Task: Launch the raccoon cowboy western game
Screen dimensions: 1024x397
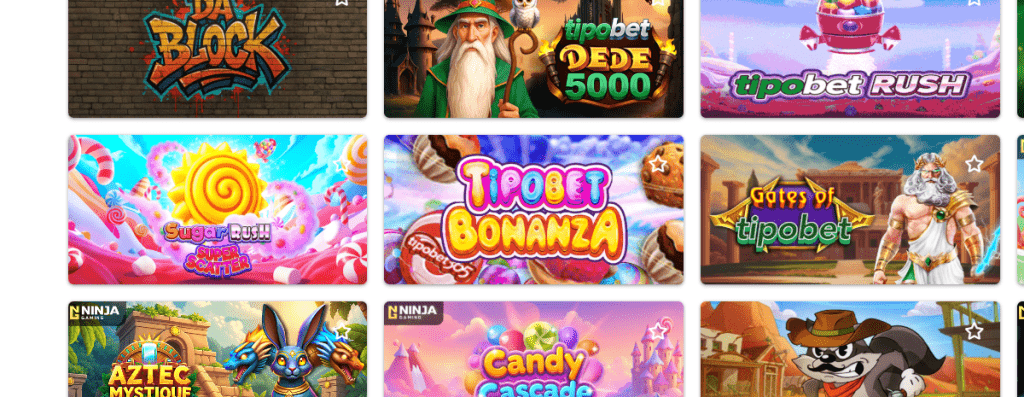Action: (x=850, y=349)
